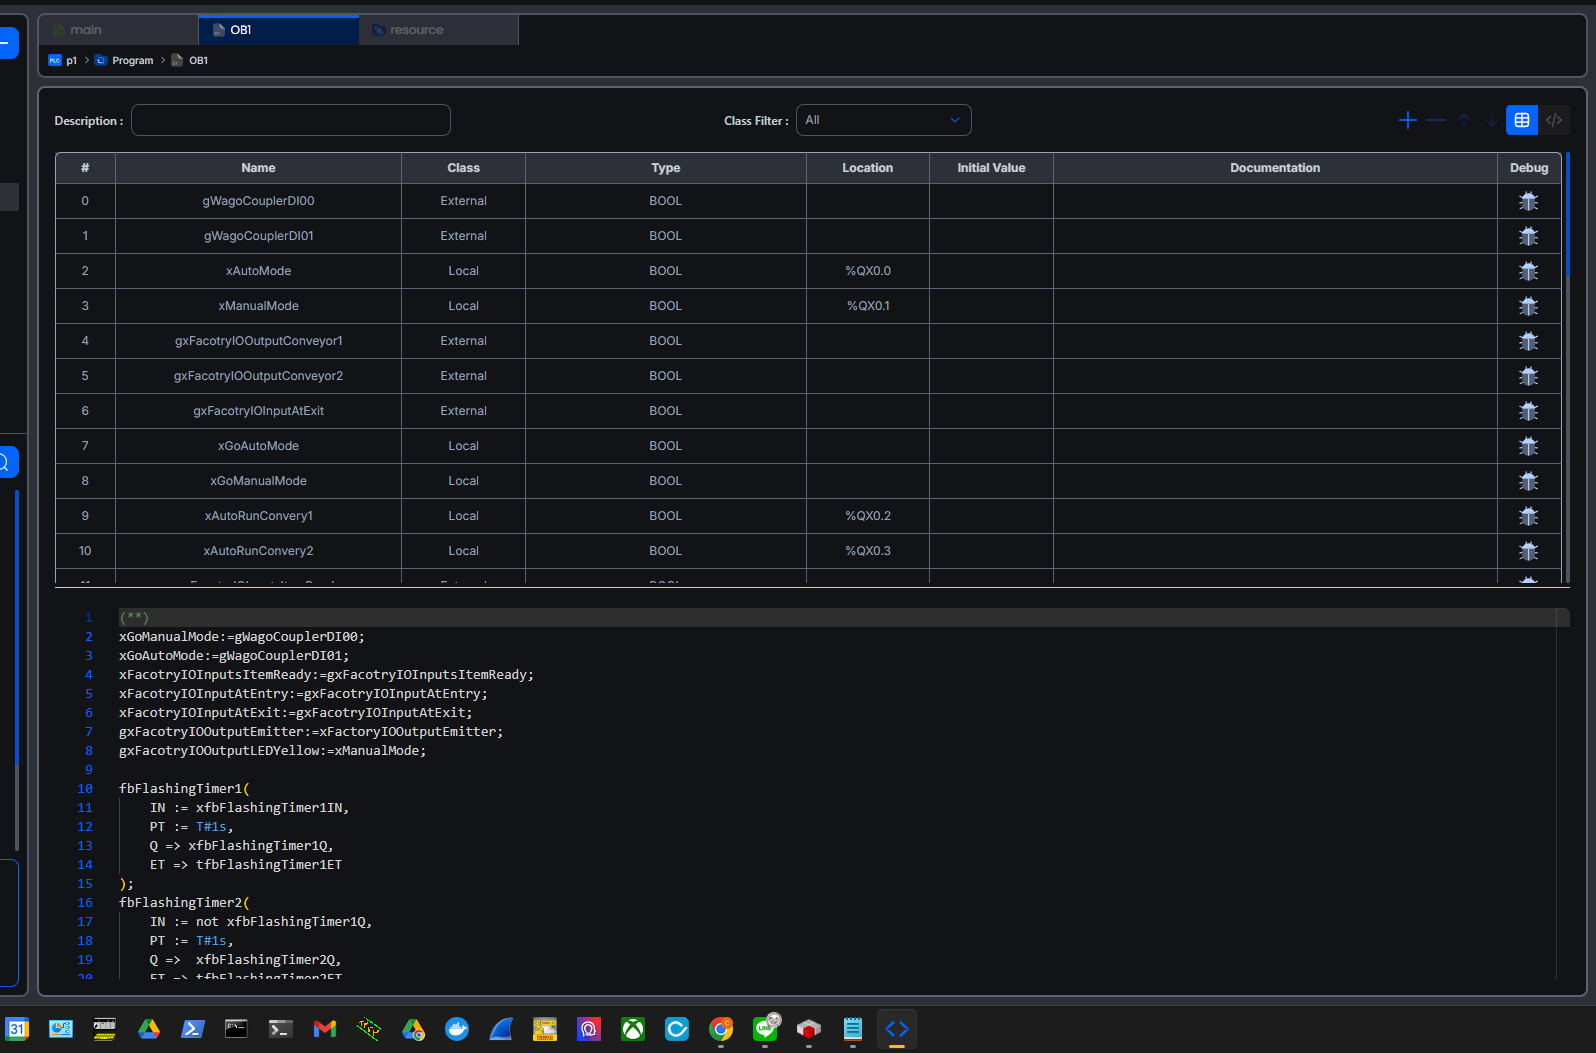Click the %QX0.1 location cell
Screen dimensions: 1596x1053
coord(868,306)
